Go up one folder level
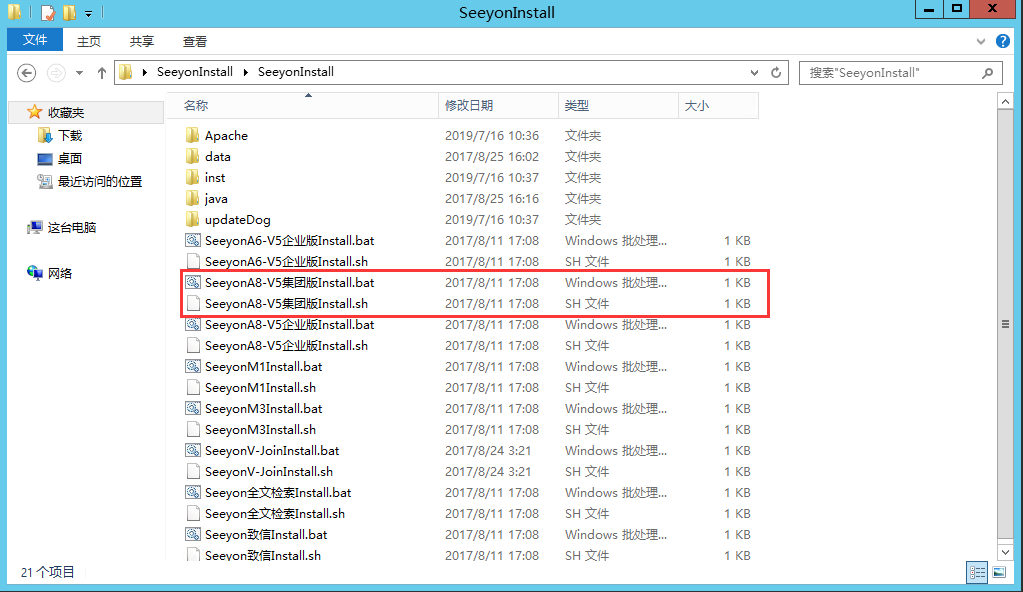Image resolution: width=1023 pixels, height=592 pixels. pyautogui.click(x=102, y=72)
